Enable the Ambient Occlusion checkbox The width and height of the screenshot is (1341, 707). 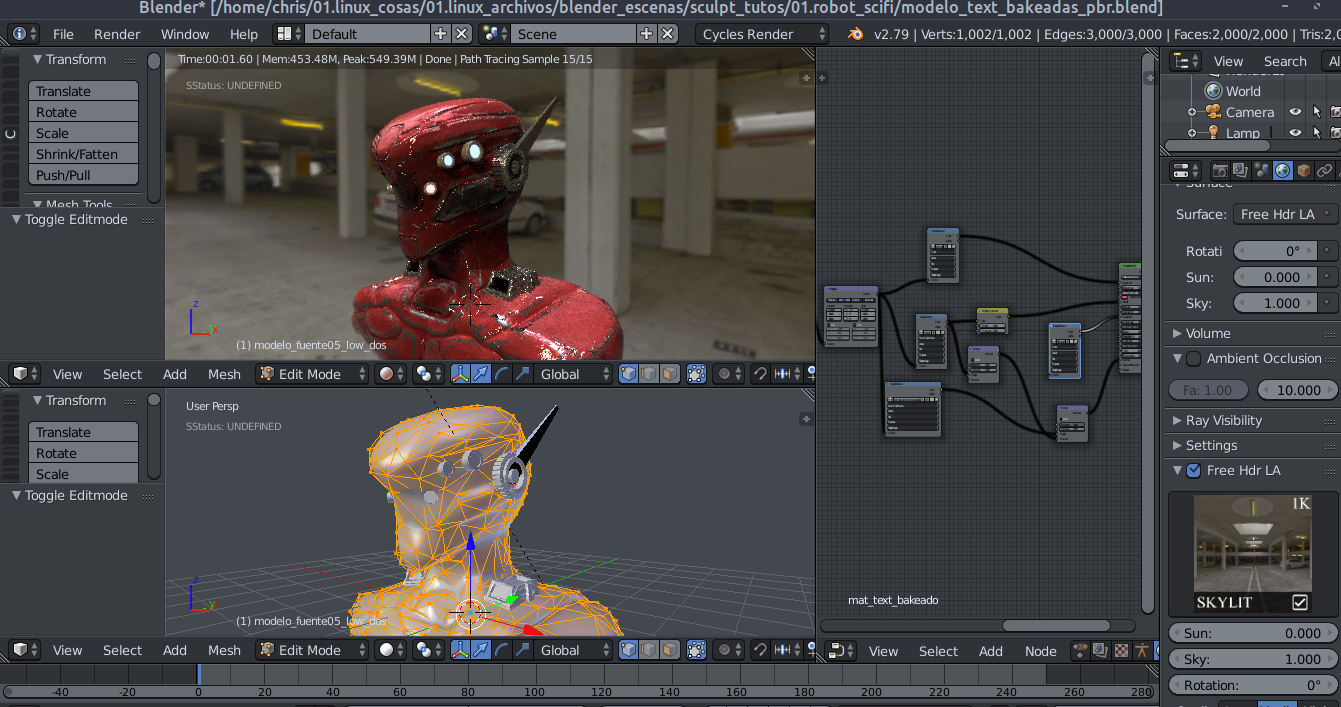(x=1193, y=358)
